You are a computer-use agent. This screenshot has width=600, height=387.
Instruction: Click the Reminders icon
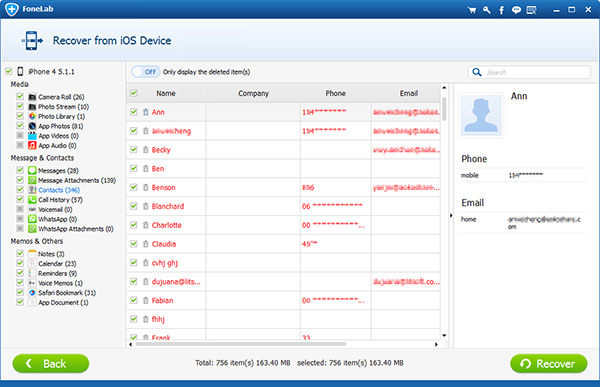[32, 273]
